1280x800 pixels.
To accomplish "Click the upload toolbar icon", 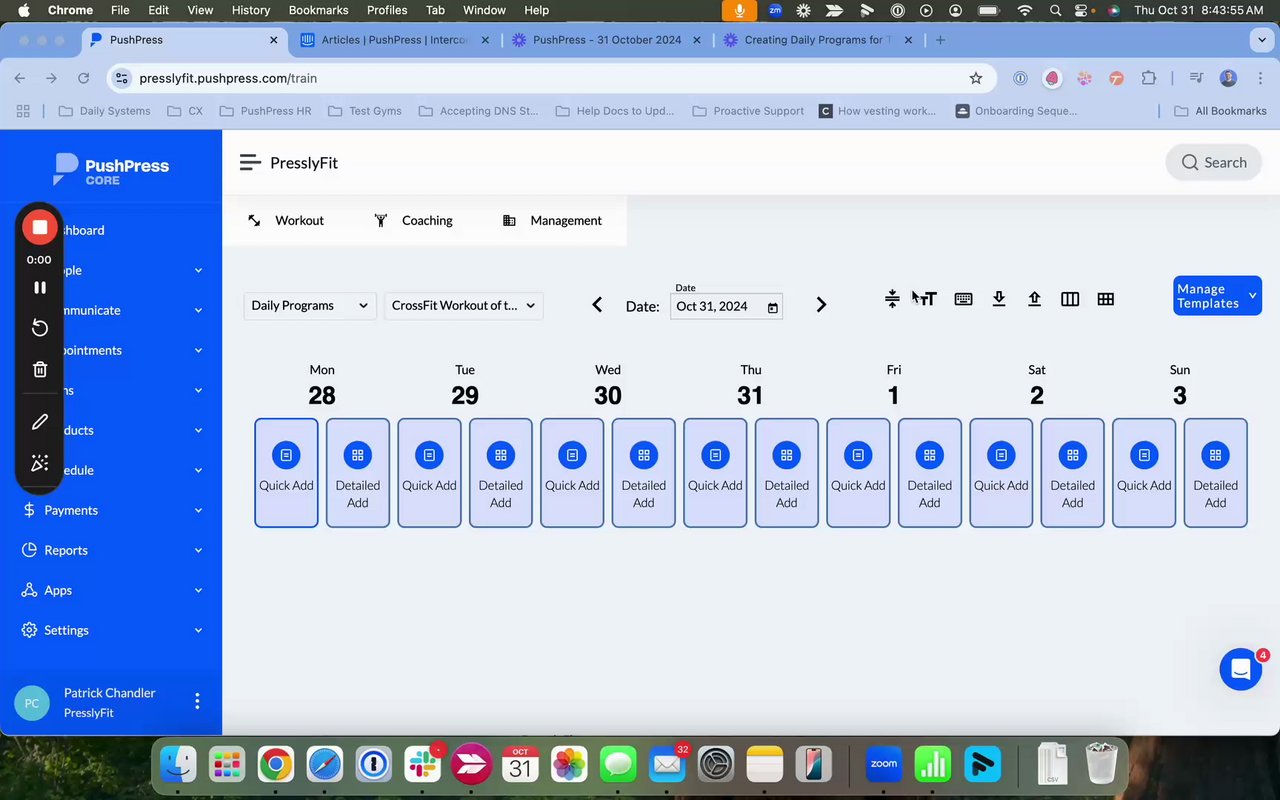I will [x=1034, y=299].
